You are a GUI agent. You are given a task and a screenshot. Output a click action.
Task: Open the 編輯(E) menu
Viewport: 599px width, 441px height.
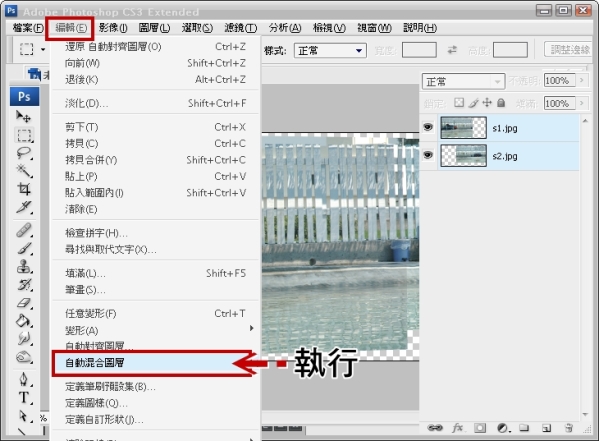click(71, 28)
